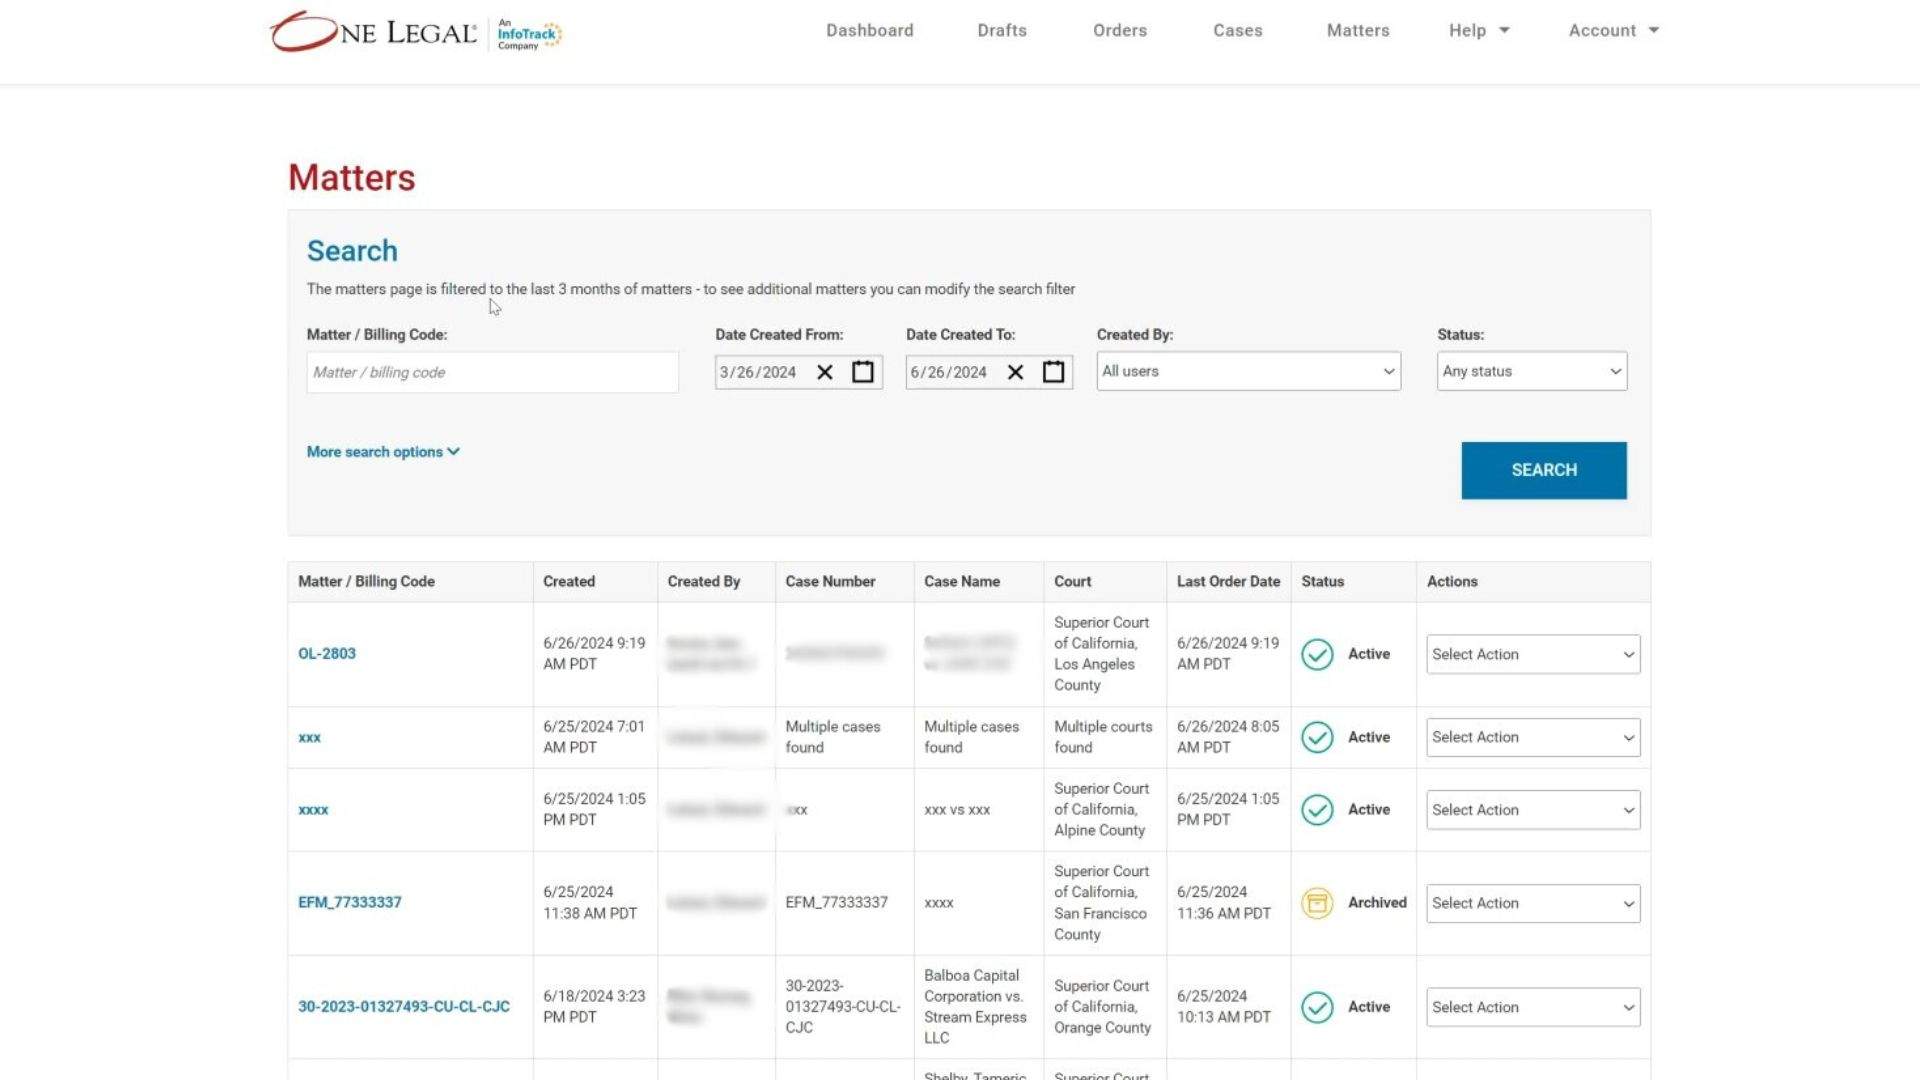
Task: Open the Drafts page
Action: (1002, 30)
